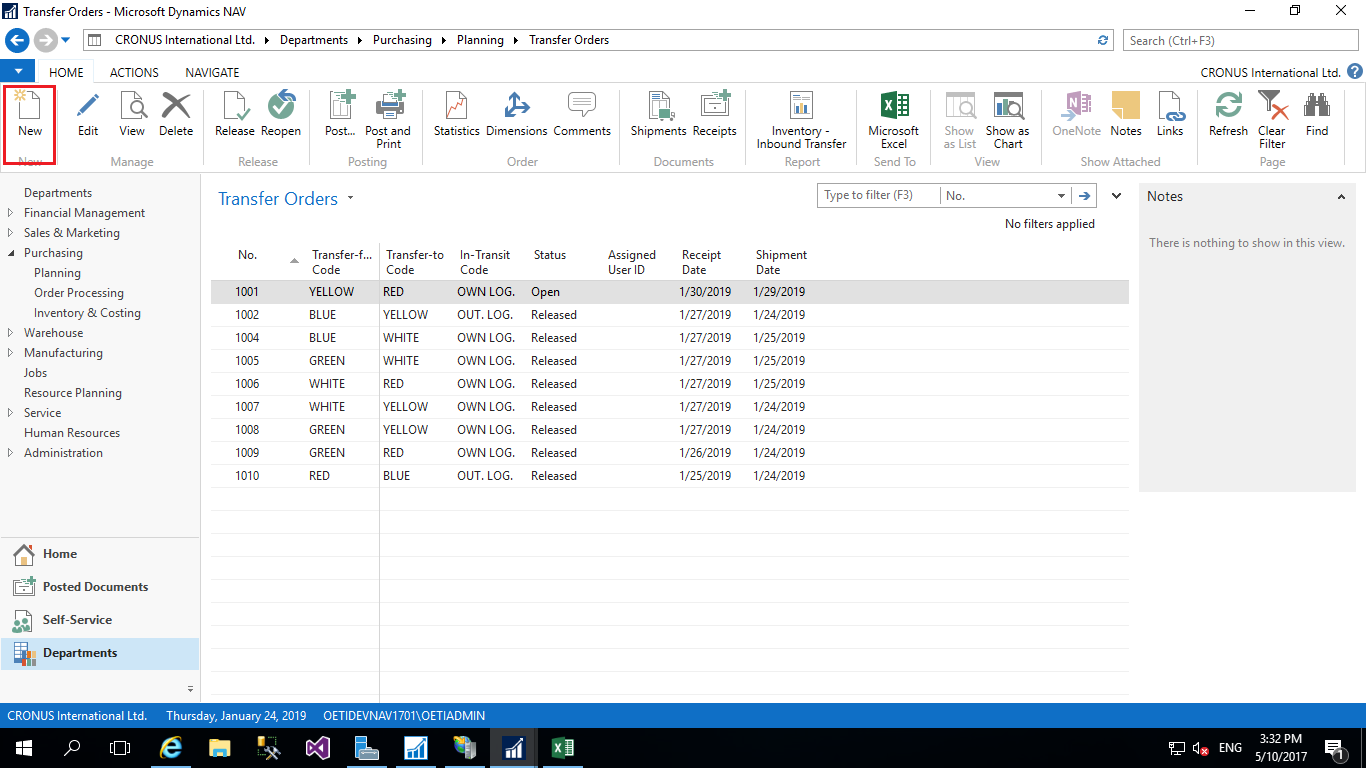The width and height of the screenshot is (1366, 768).
Task: Click the Post... ribbon icon
Action: (x=340, y=115)
